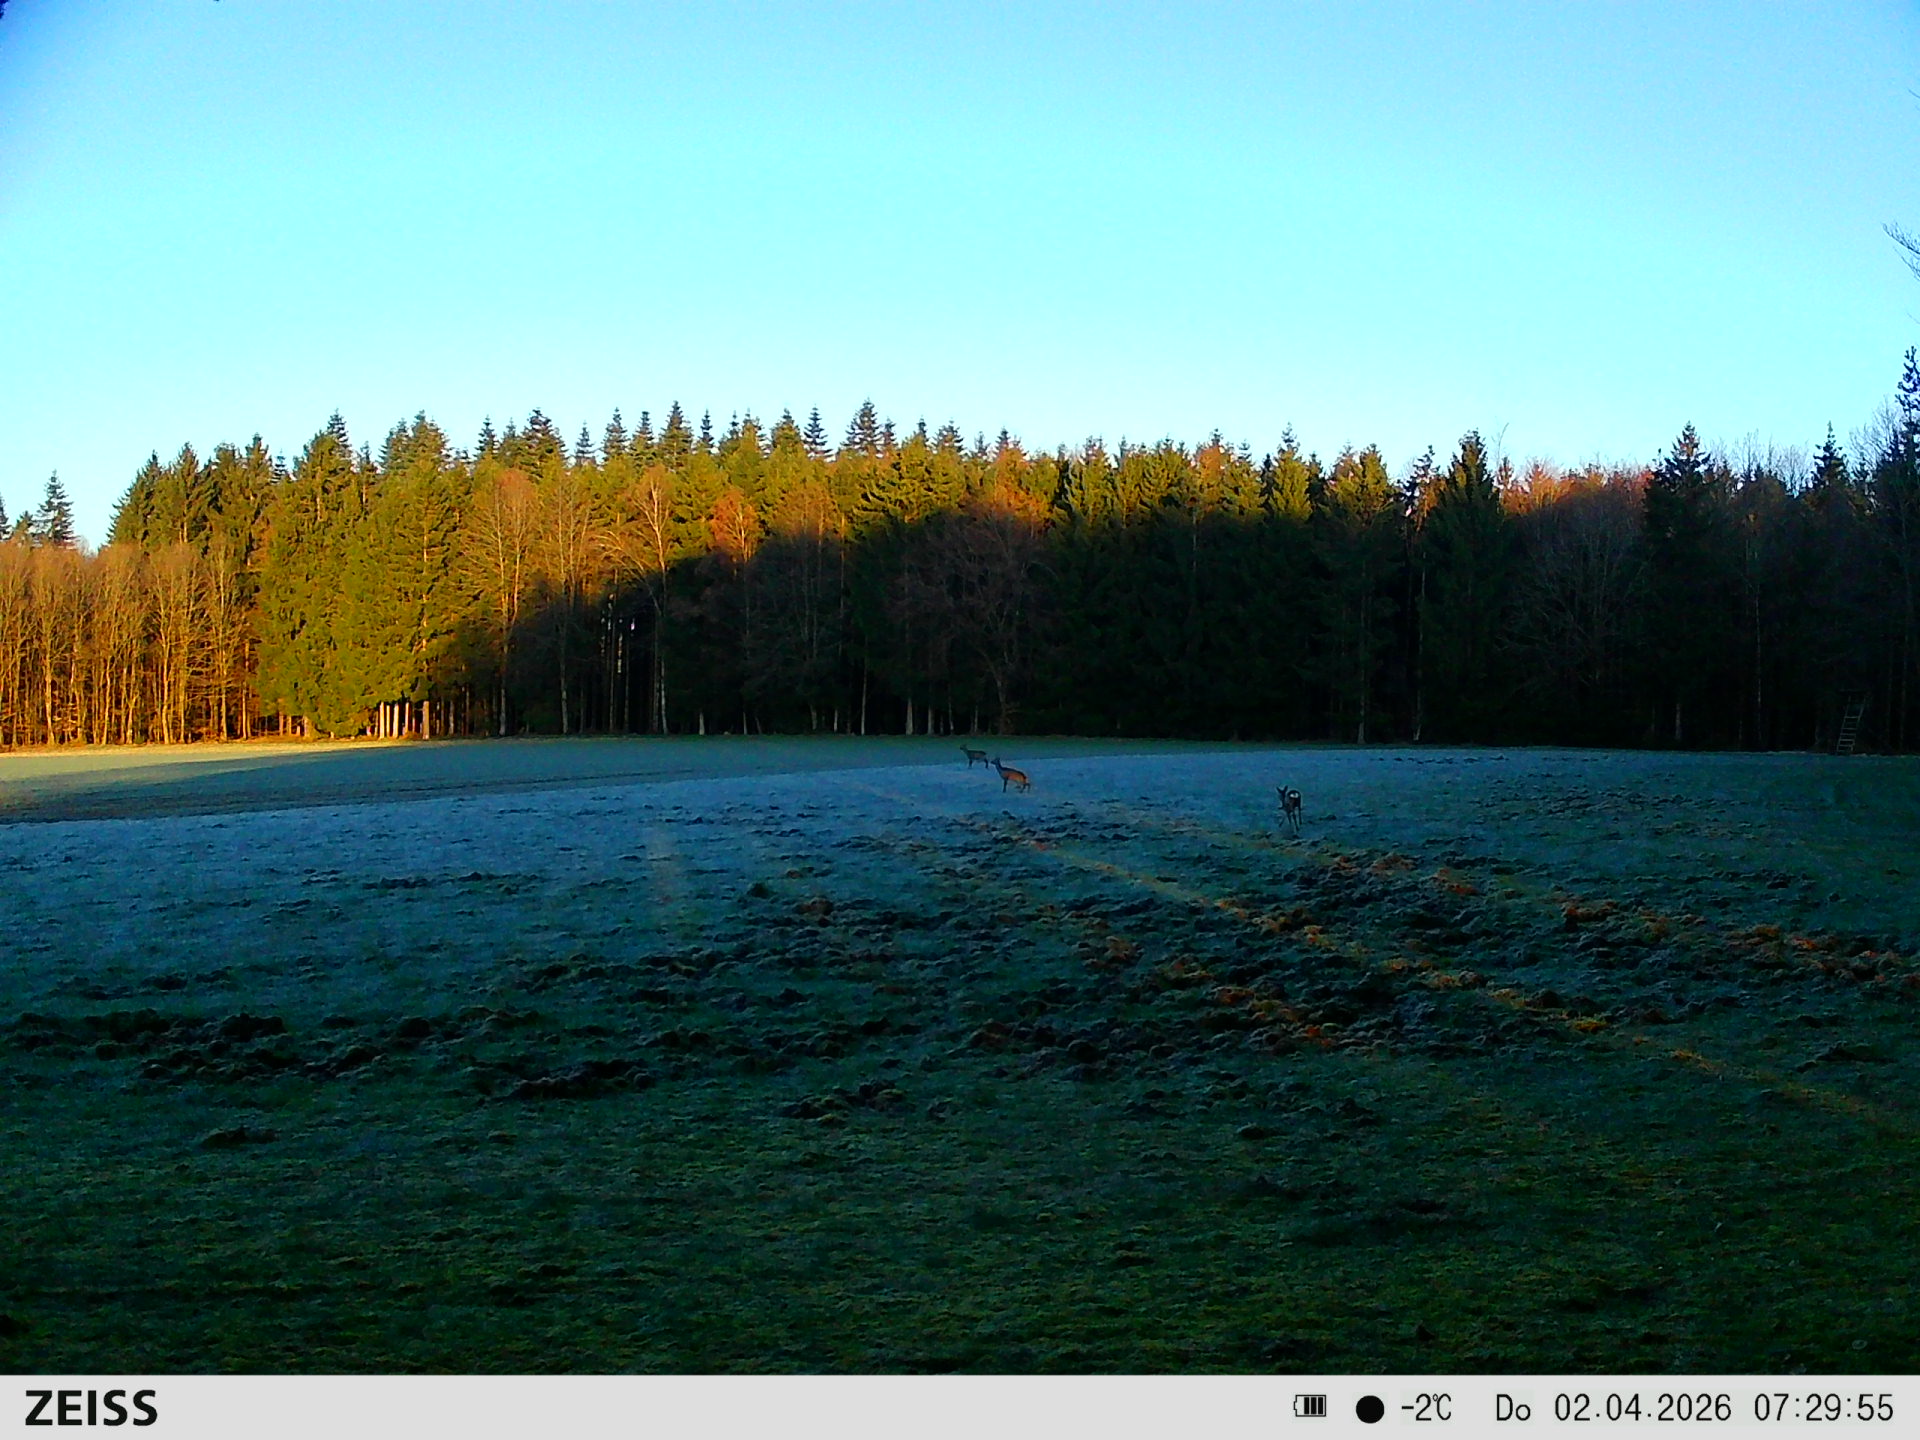Click the farthest small deer near the forest edge
This screenshot has height=1440, width=1920.
[x=974, y=755]
